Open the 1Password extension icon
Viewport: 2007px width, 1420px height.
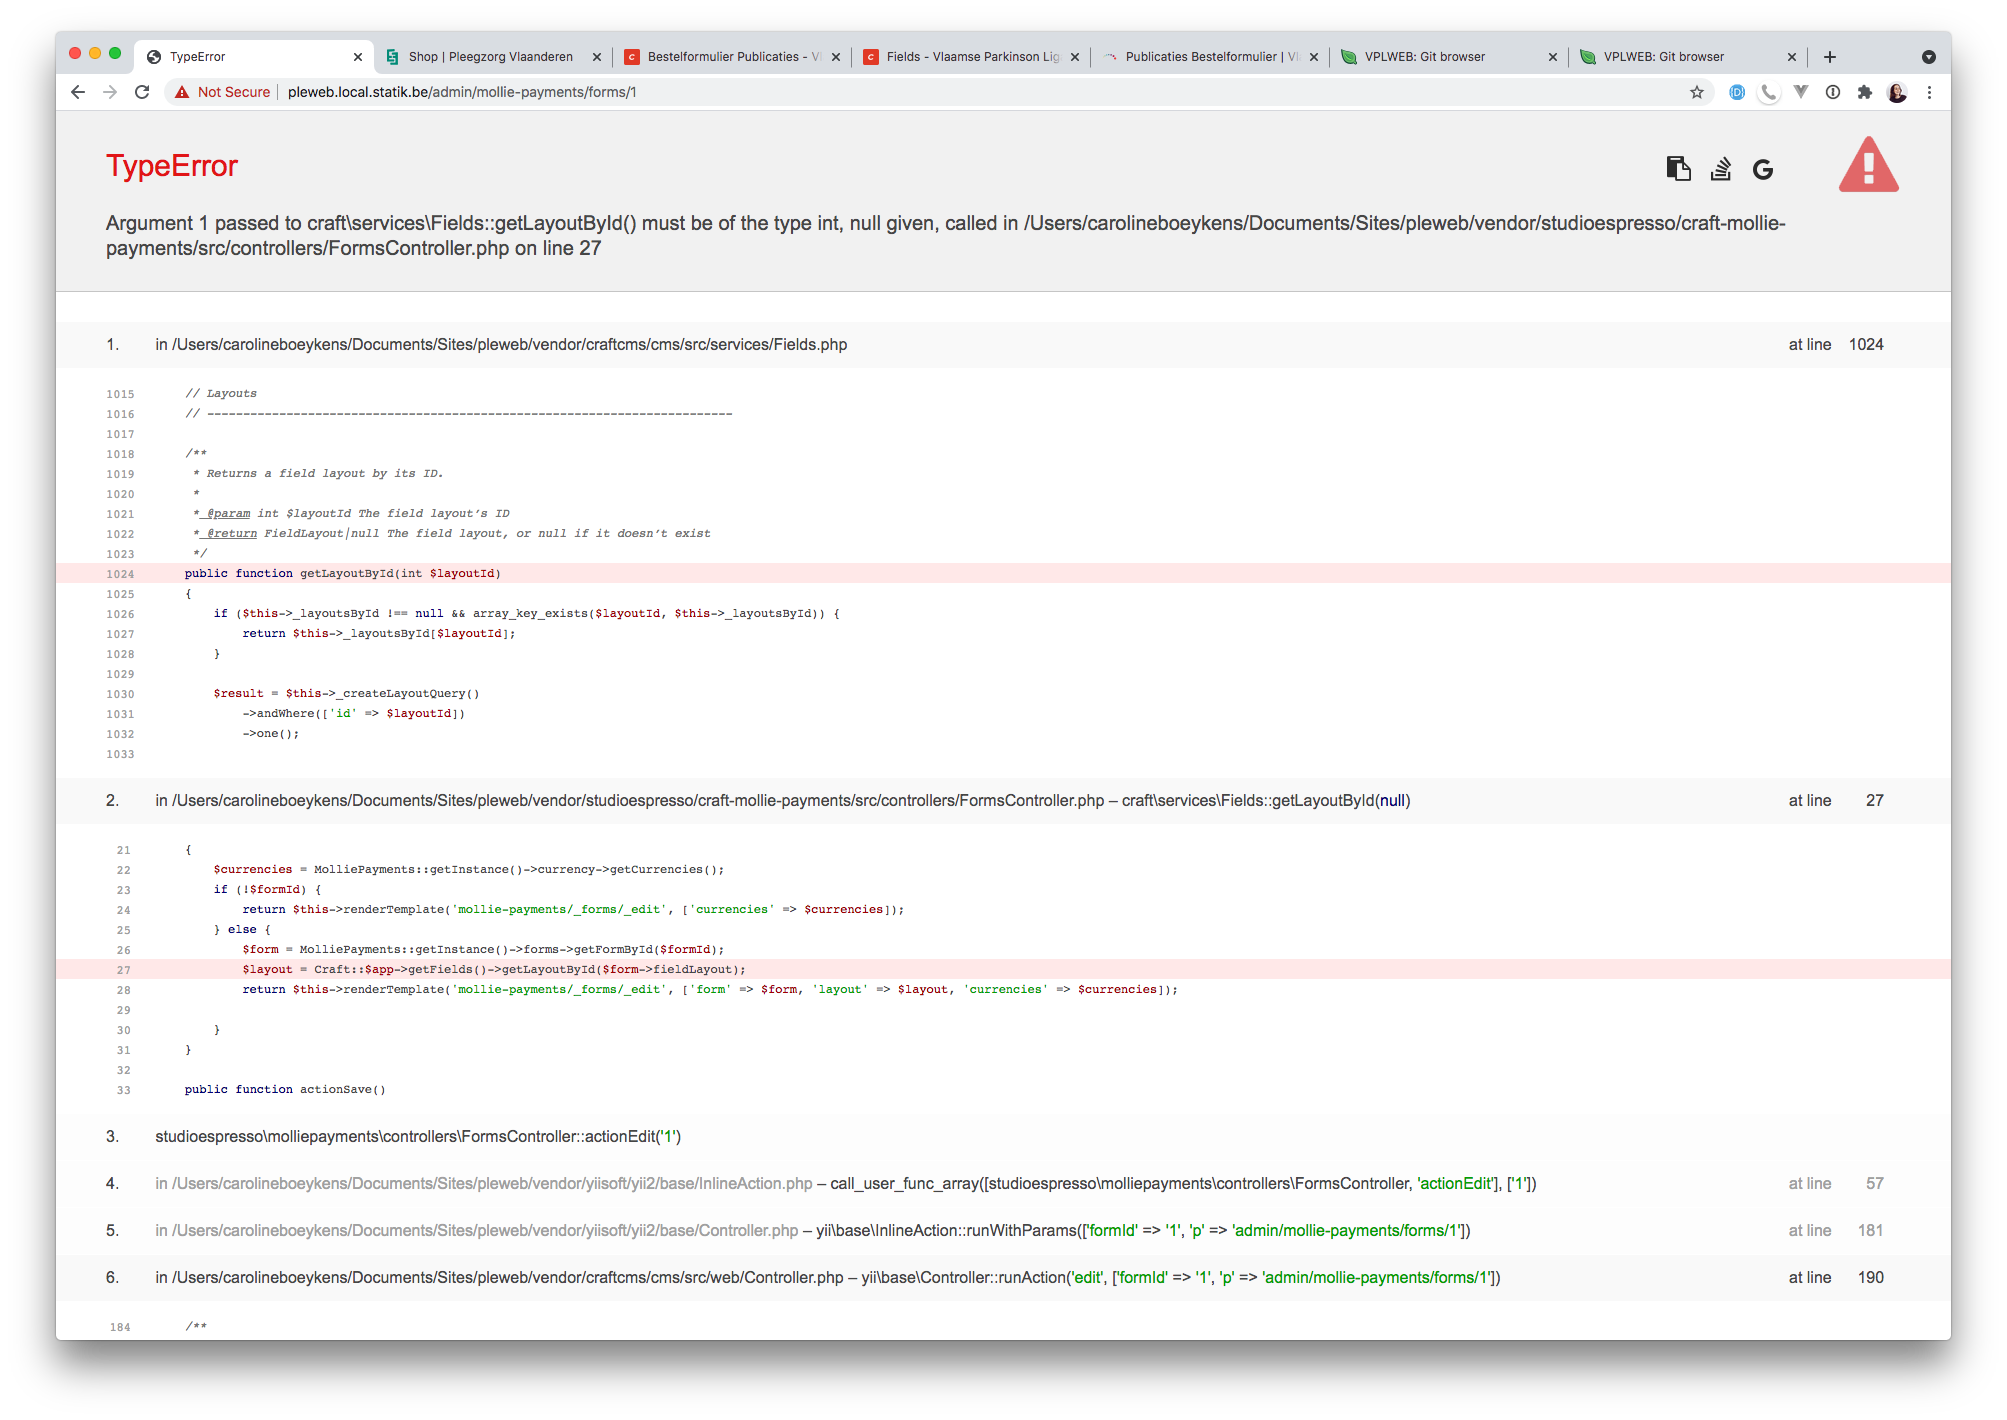(x=1832, y=91)
